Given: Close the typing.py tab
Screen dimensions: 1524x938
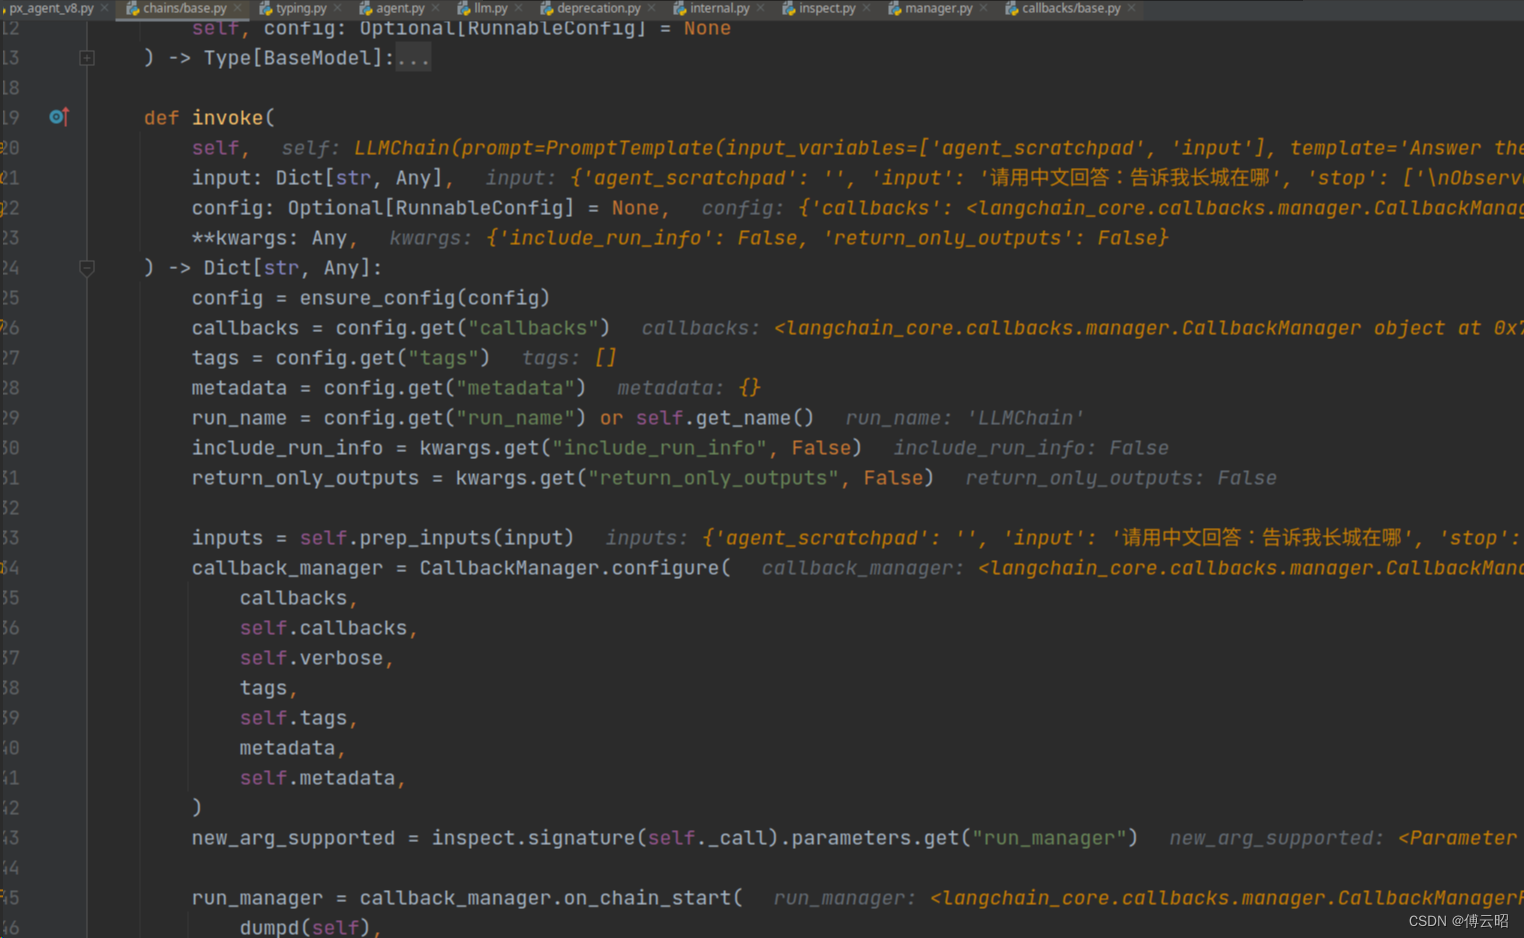Looking at the screenshot, I should point(338,8).
